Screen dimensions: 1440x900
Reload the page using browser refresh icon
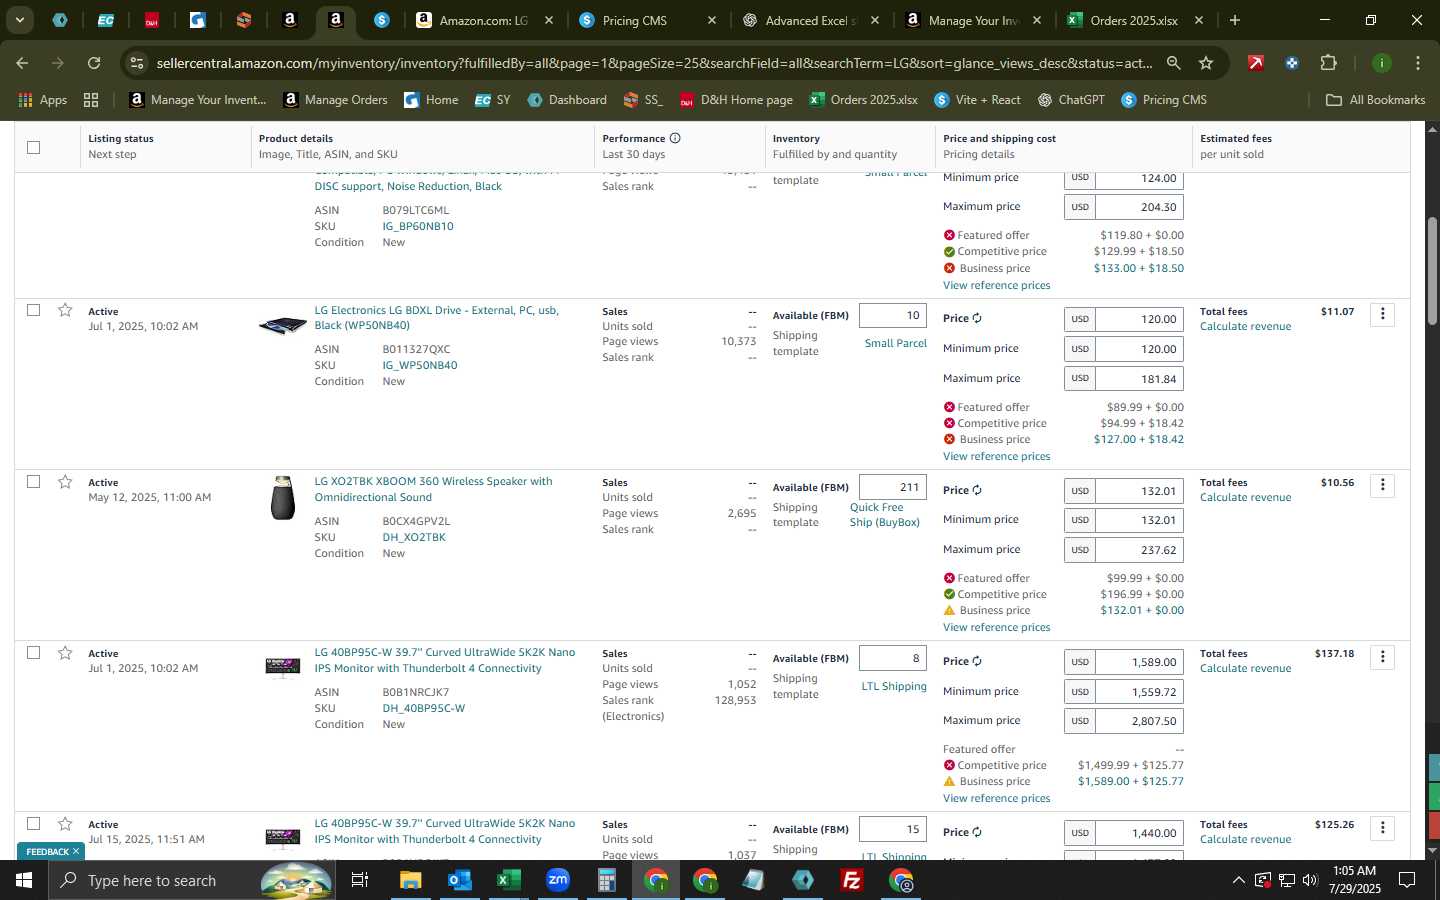94,63
